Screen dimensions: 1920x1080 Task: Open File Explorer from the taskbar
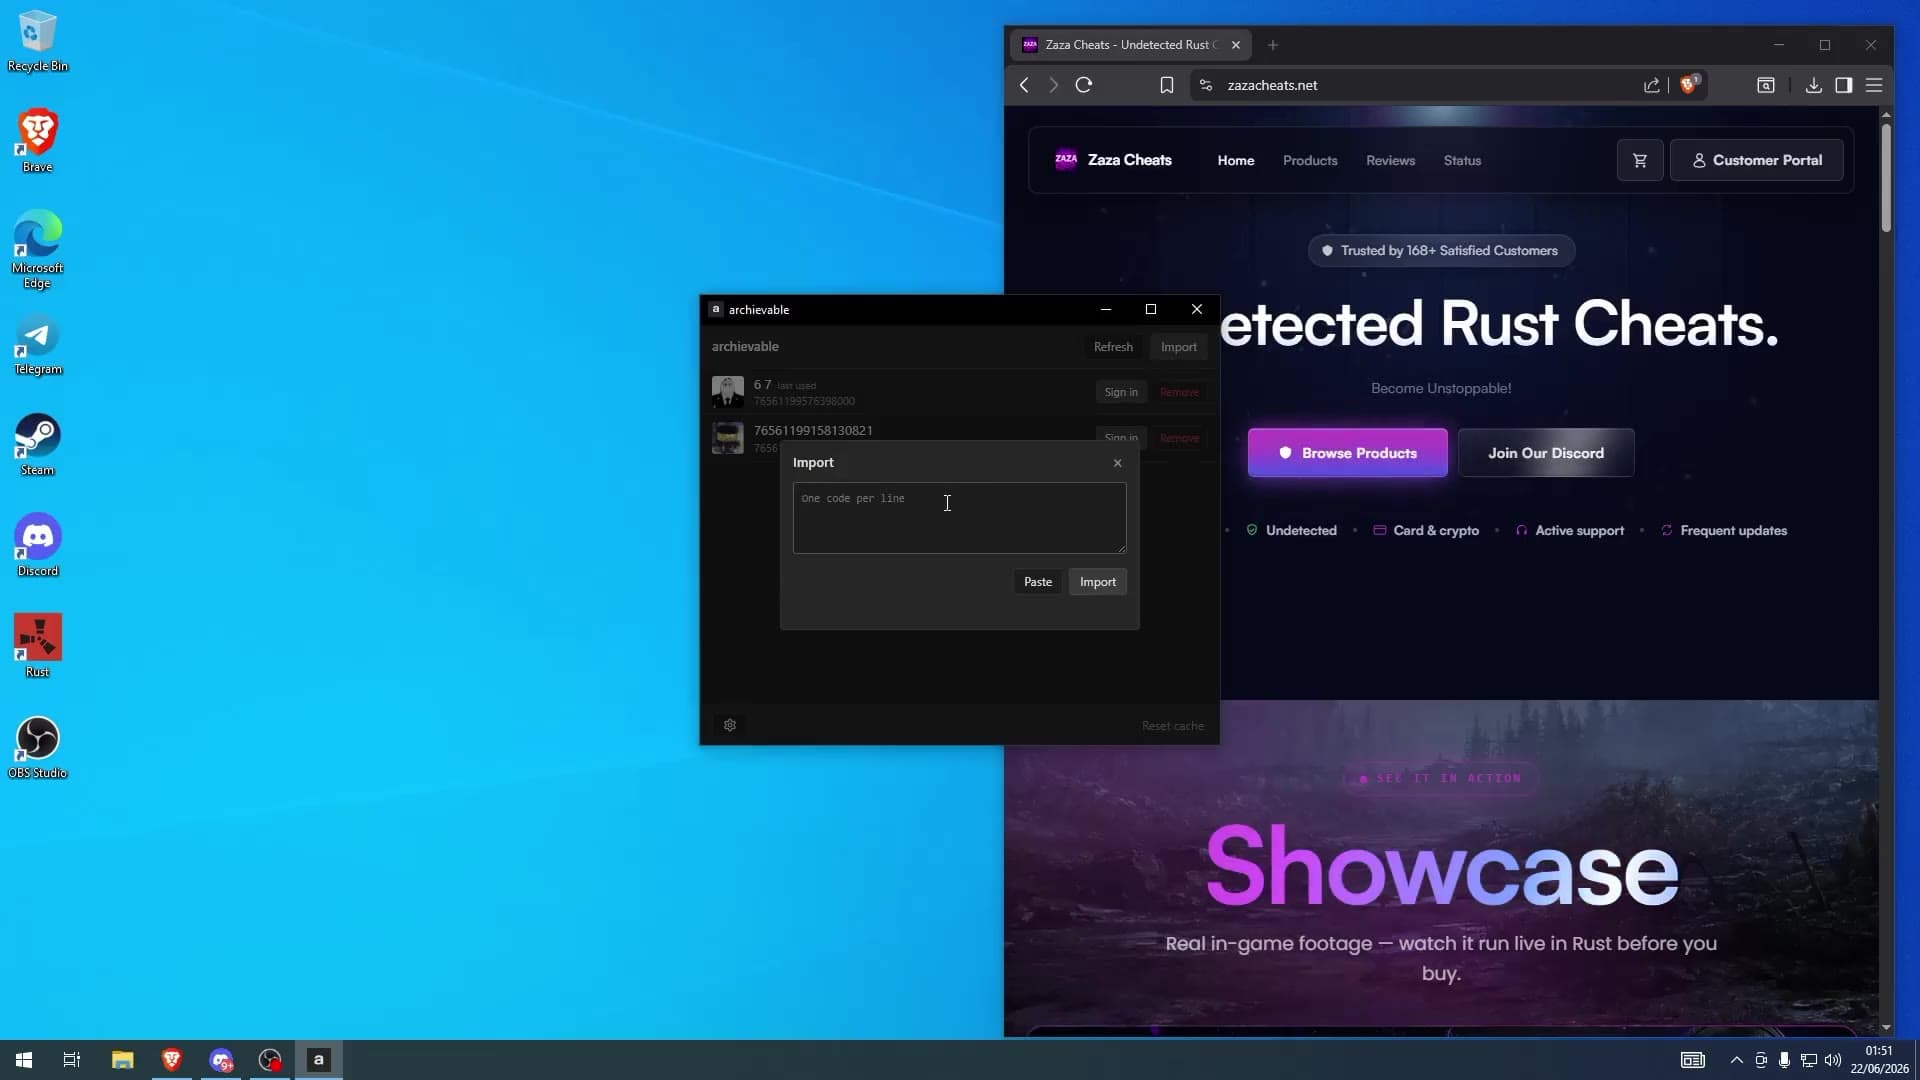(x=122, y=1060)
